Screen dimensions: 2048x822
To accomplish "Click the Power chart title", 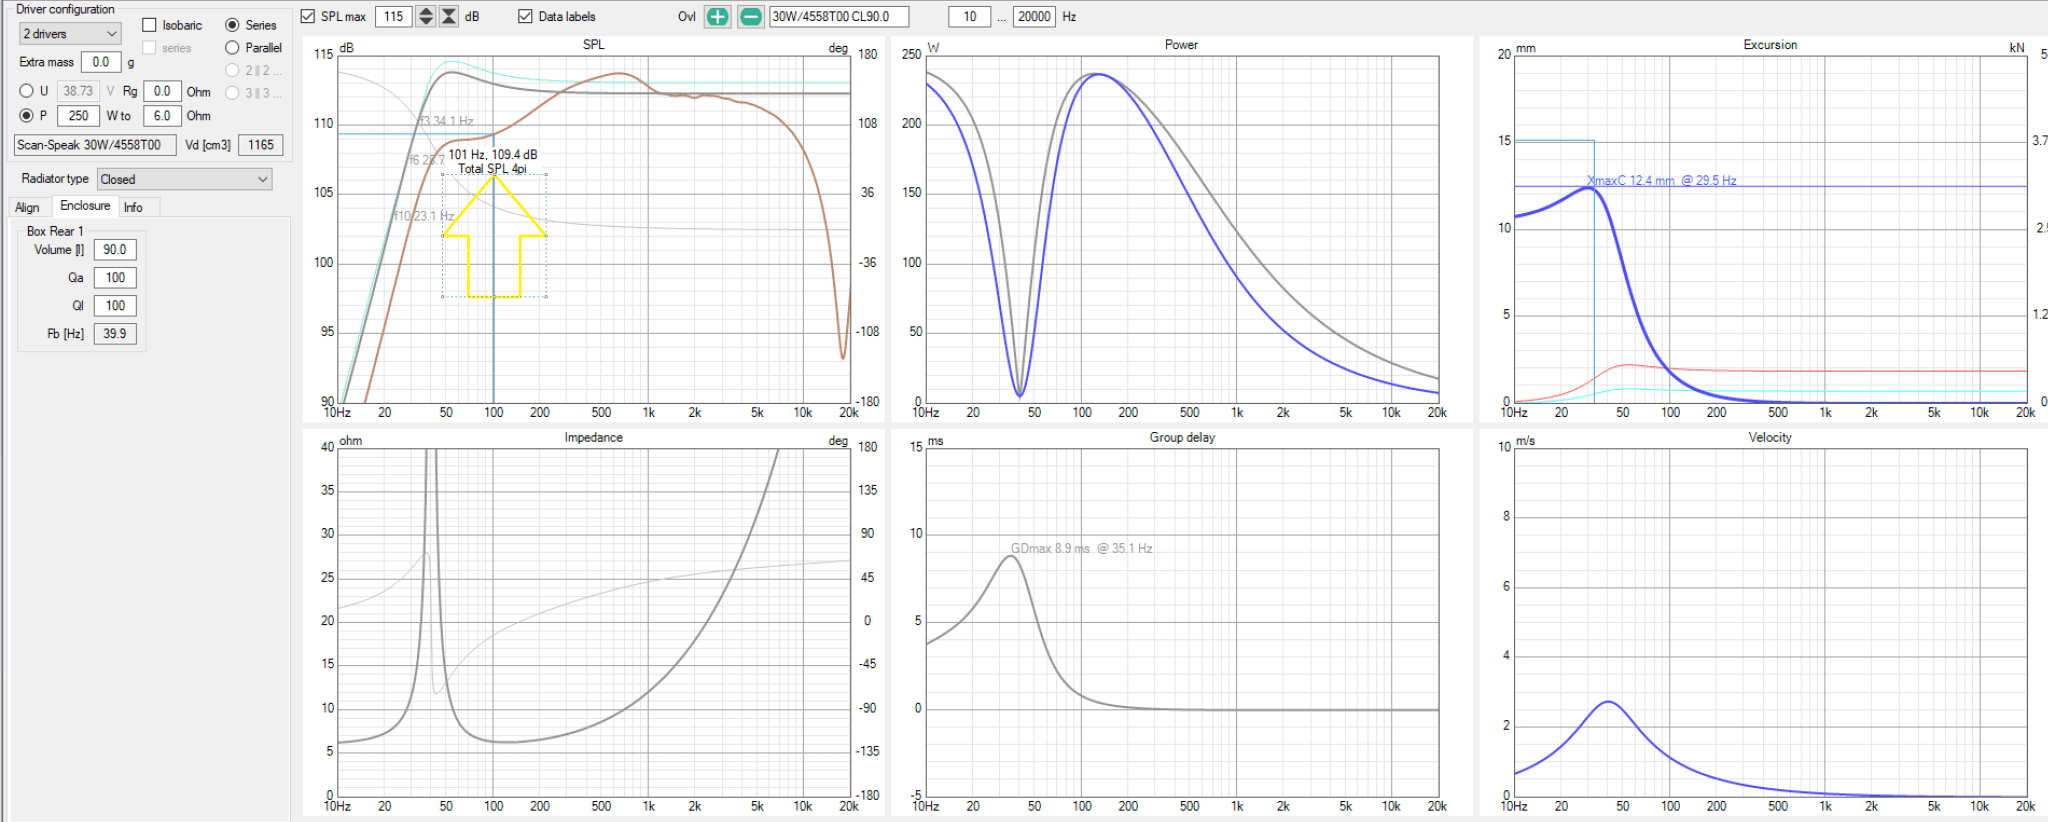I will (x=1181, y=45).
